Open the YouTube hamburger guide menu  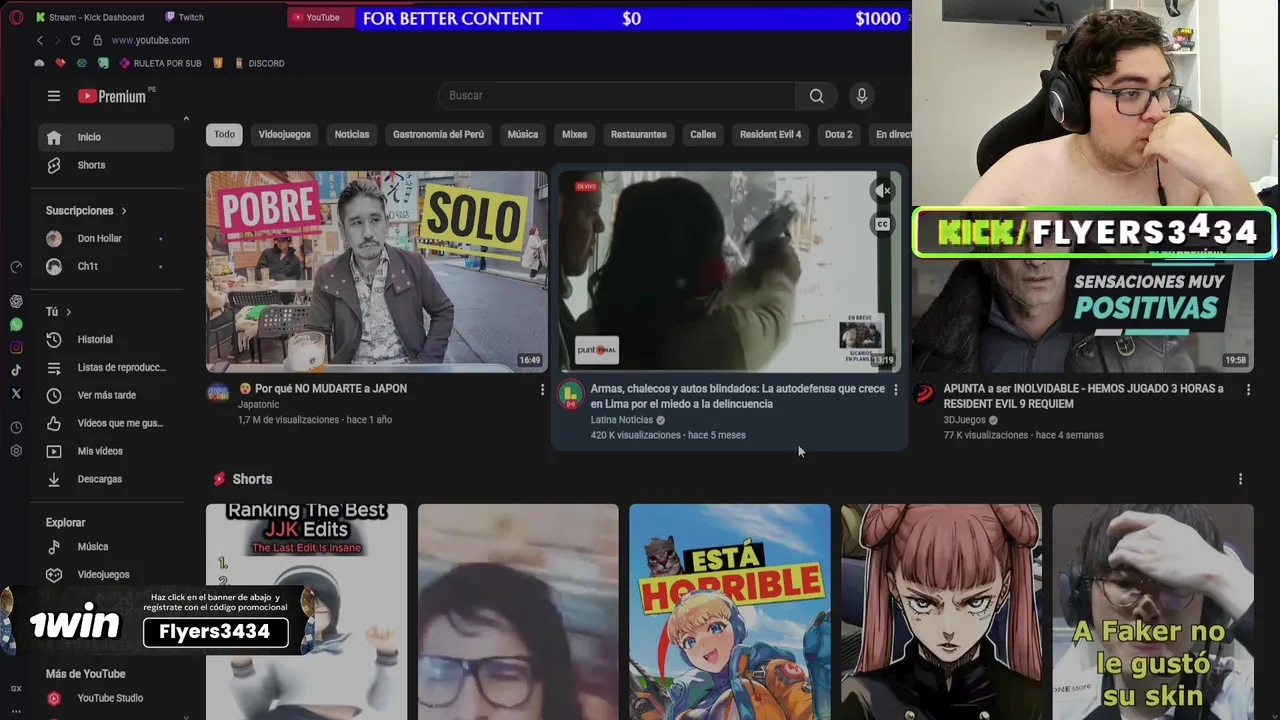(x=54, y=96)
